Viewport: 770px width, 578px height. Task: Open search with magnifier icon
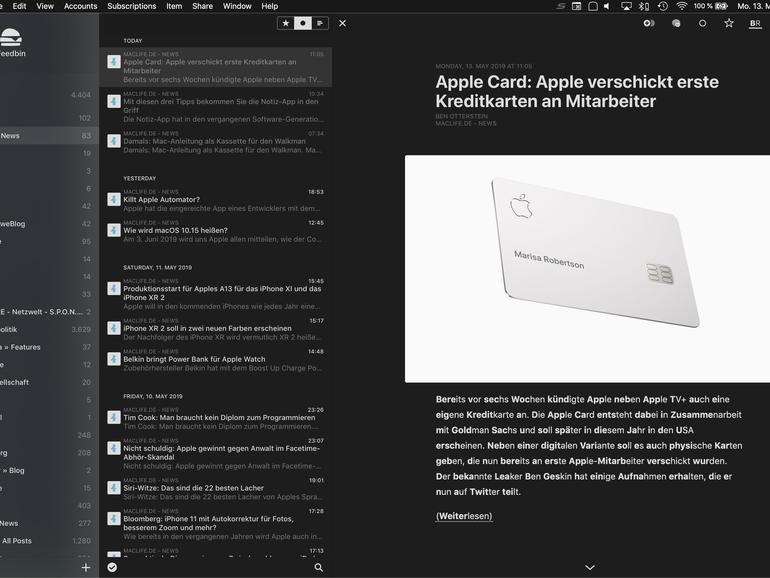point(319,567)
